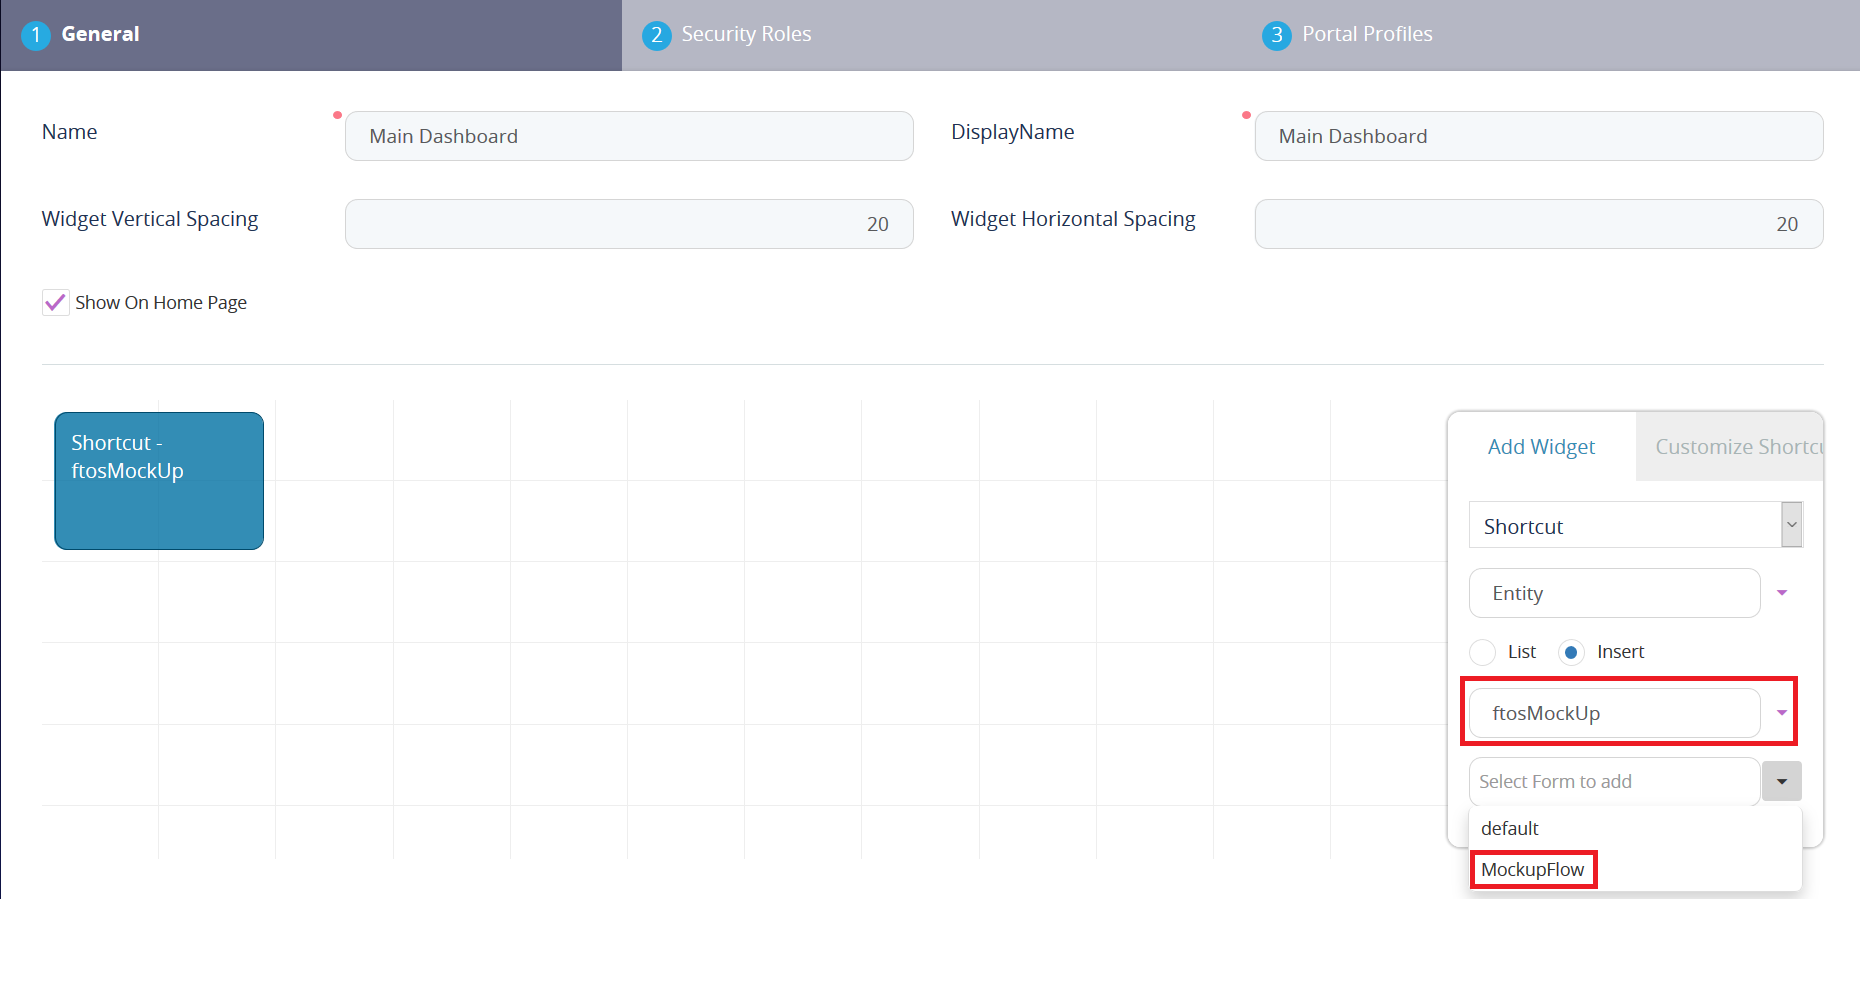This screenshot has height=986, width=1860.
Task: Choose the default form option
Action: [1509, 828]
